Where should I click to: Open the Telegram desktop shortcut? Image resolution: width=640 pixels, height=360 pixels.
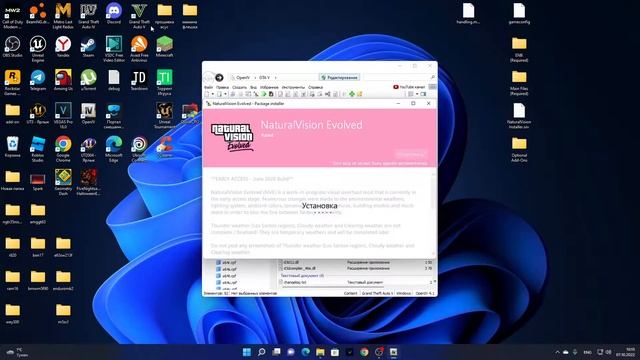coord(38,80)
